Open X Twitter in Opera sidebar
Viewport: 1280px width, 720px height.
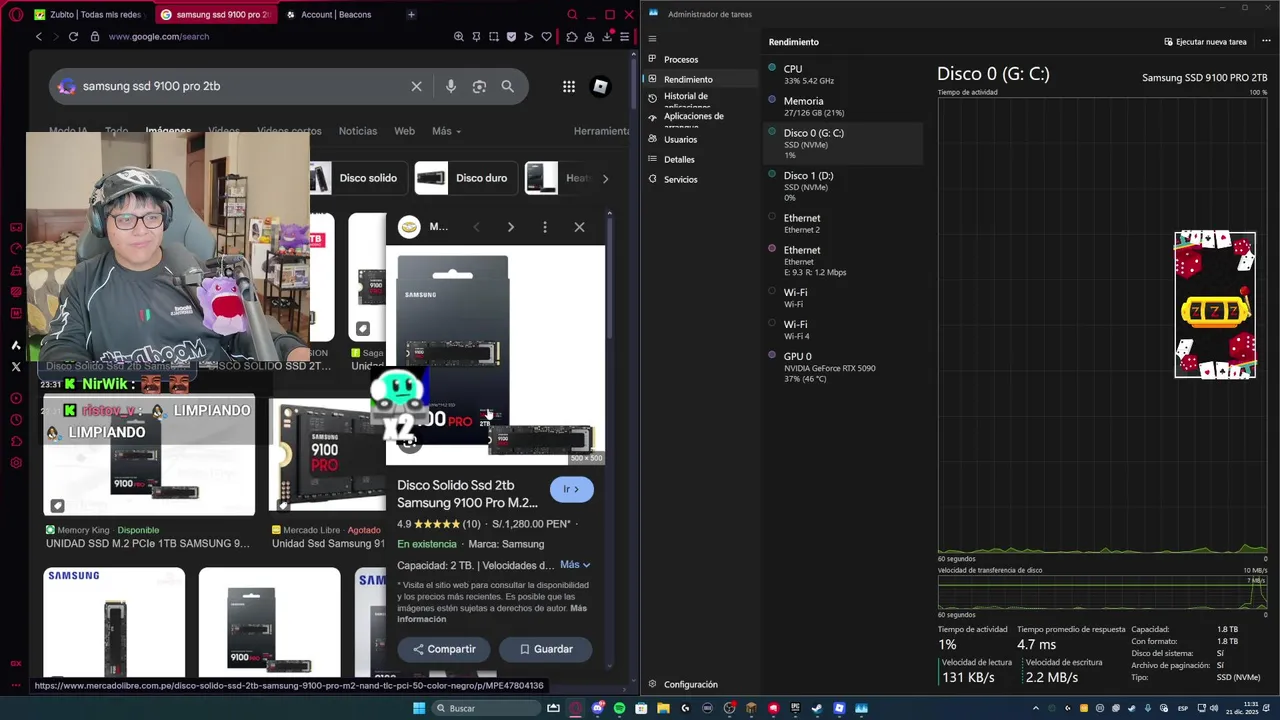coord(16,367)
